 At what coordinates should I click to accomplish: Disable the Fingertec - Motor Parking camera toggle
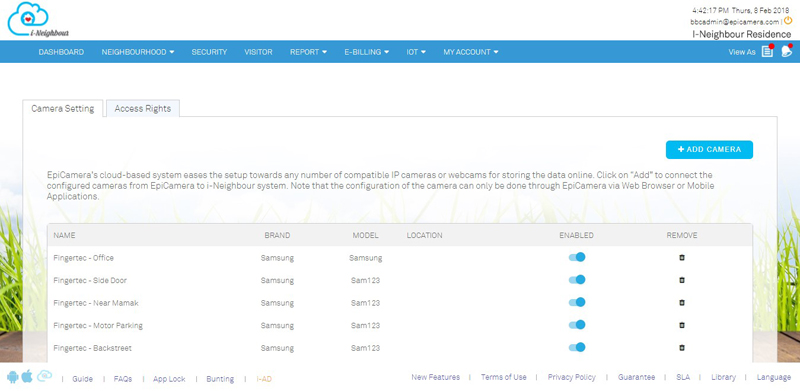pyautogui.click(x=577, y=325)
